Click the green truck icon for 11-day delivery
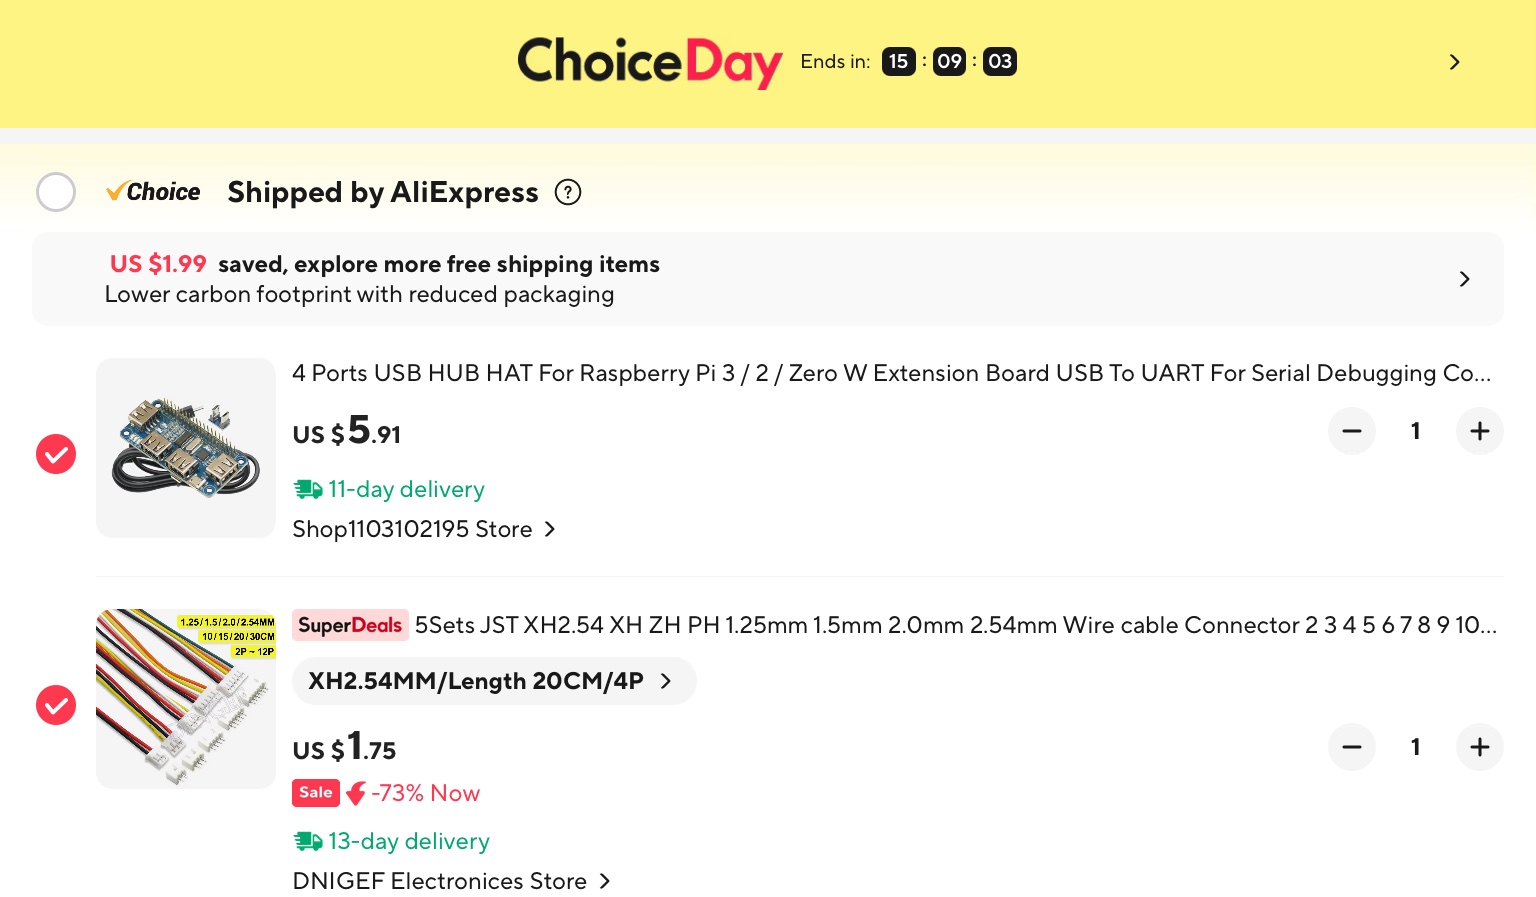Viewport: 1536px width, 897px height. pyautogui.click(x=307, y=489)
